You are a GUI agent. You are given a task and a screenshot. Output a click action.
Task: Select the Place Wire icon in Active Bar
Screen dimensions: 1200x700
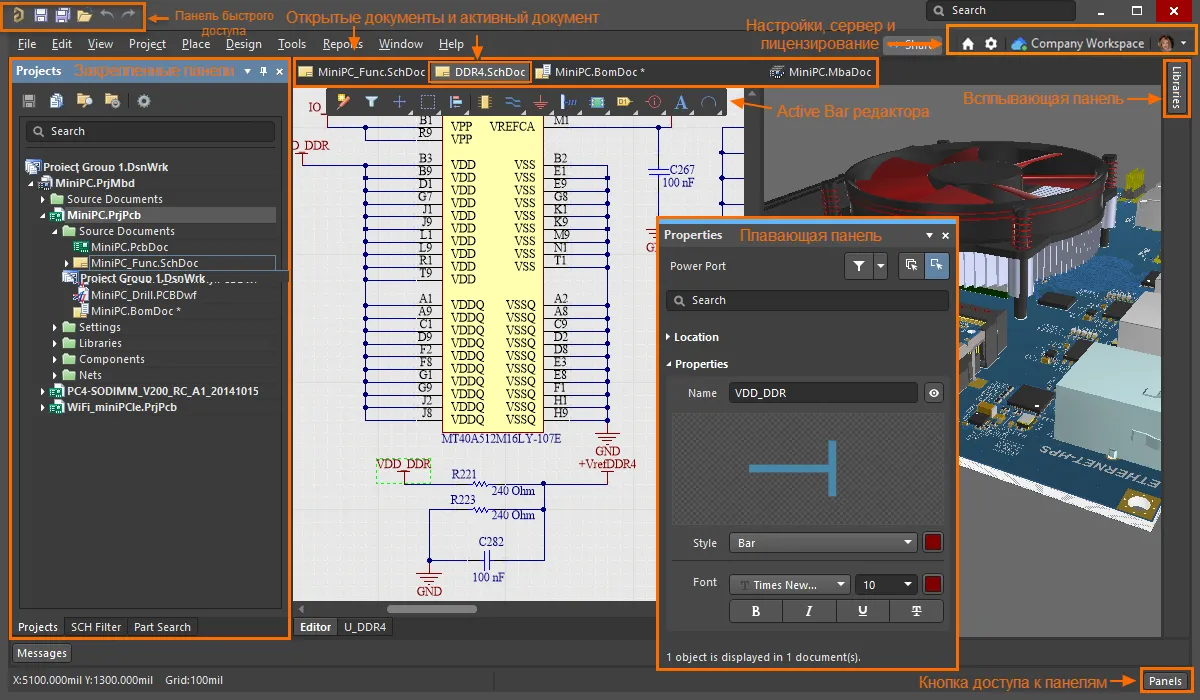(513, 102)
